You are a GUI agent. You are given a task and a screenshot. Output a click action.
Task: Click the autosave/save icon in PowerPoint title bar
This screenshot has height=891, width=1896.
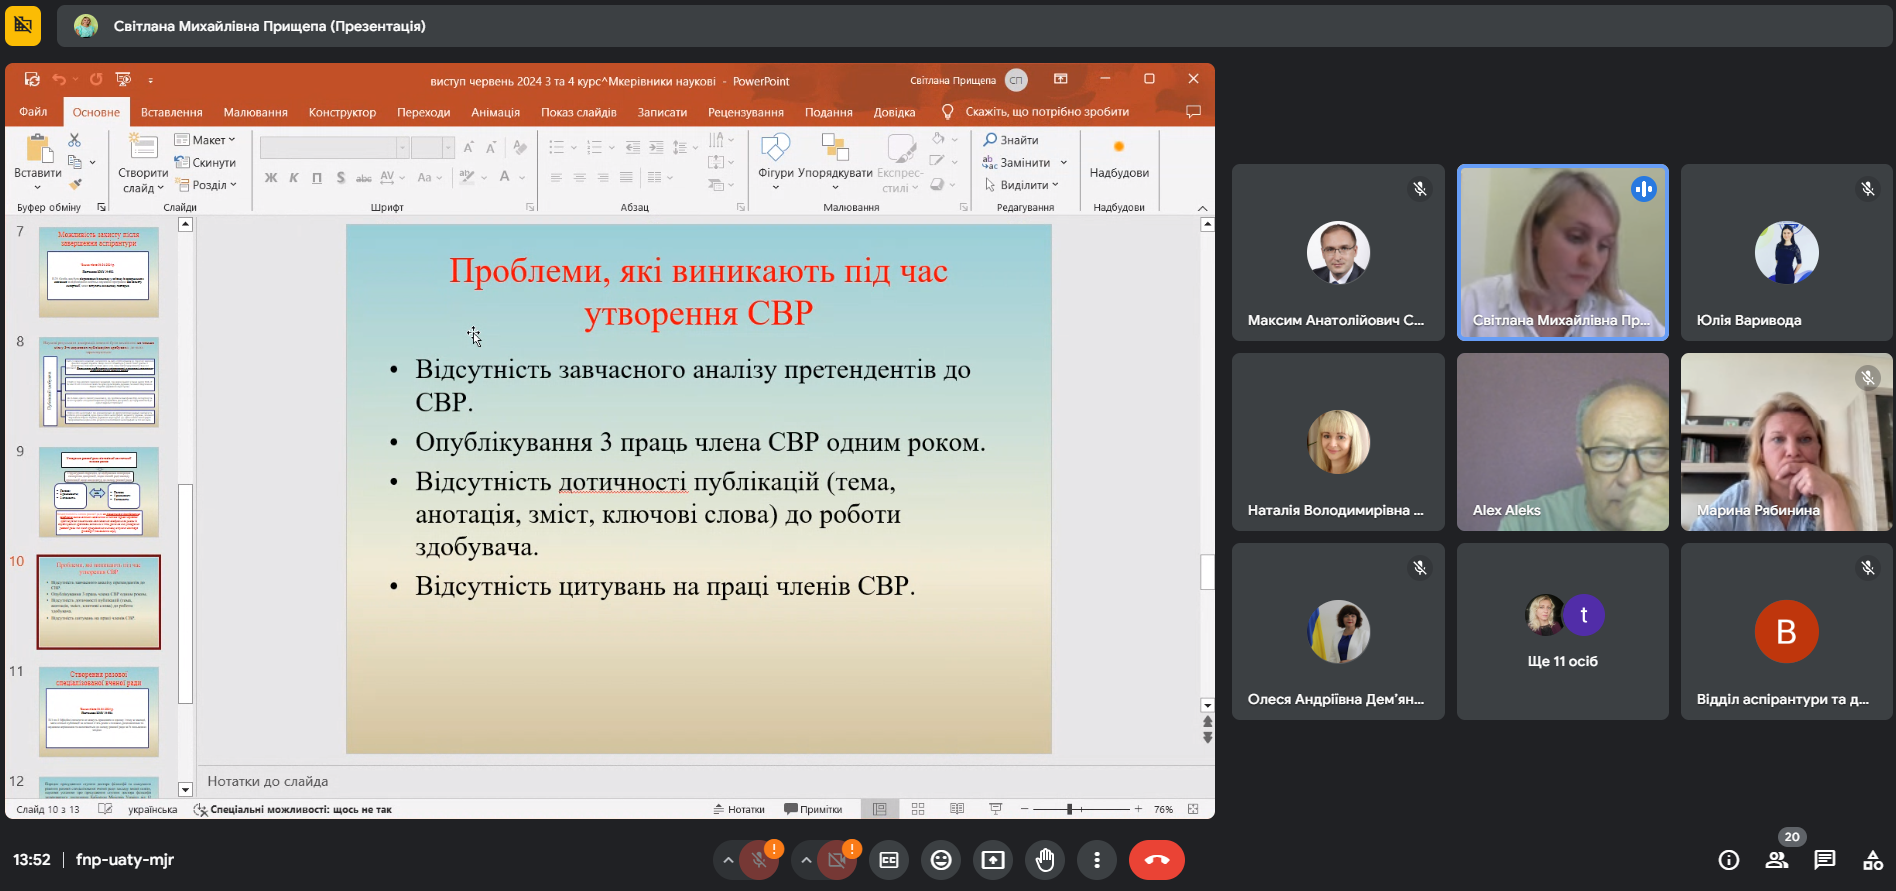coord(32,80)
